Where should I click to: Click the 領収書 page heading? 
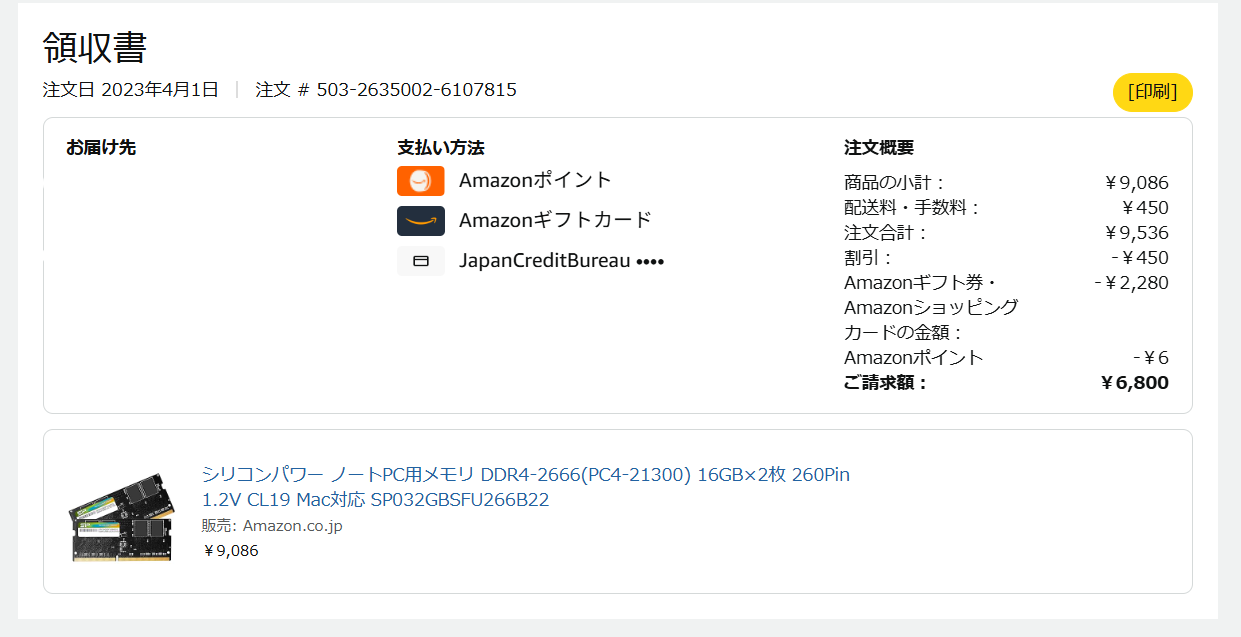tap(95, 47)
